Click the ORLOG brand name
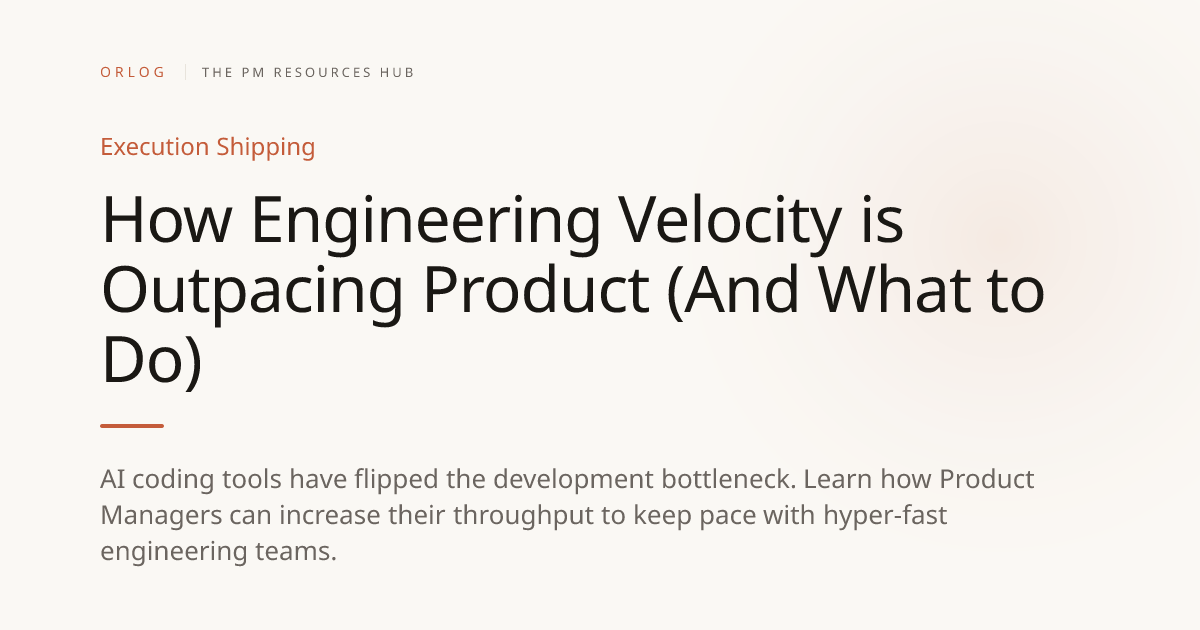Screen dimensions: 1200x630 133,73
